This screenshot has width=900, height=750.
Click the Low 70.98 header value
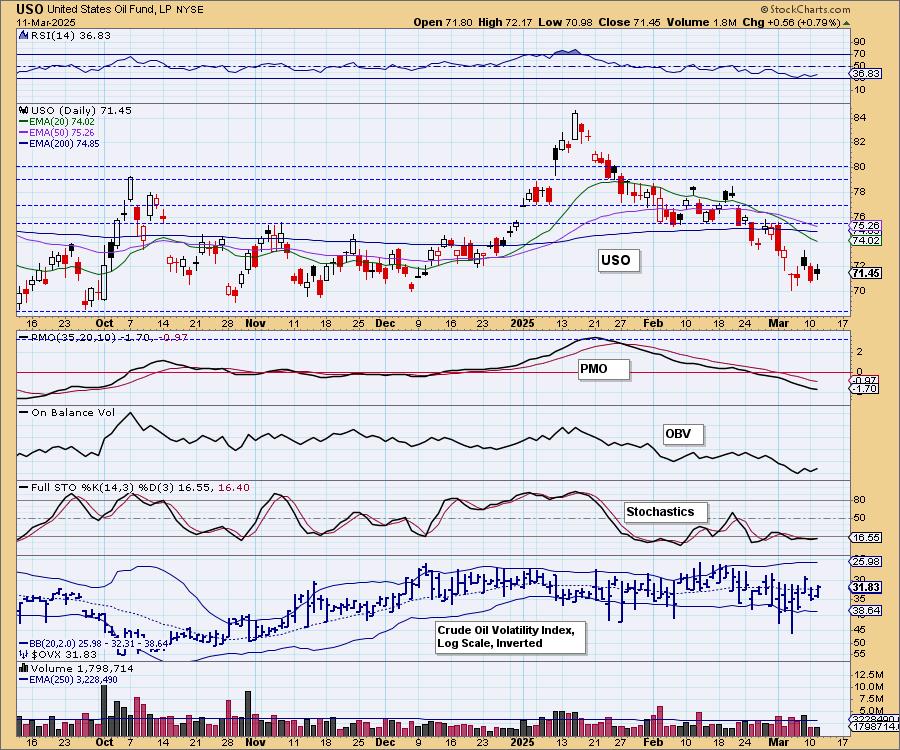pos(565,22)
